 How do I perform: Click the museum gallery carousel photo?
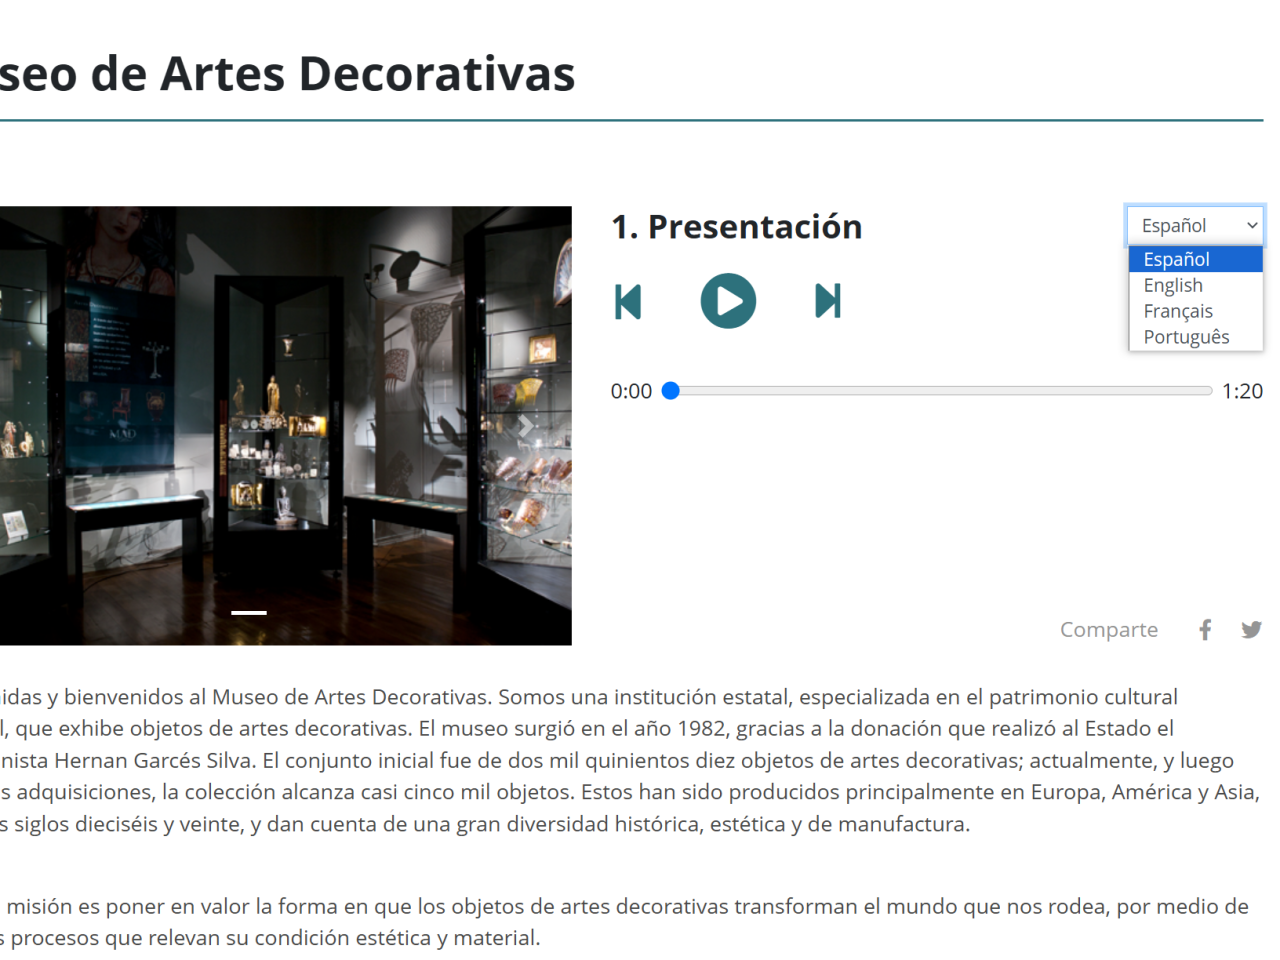click(286, 425)
